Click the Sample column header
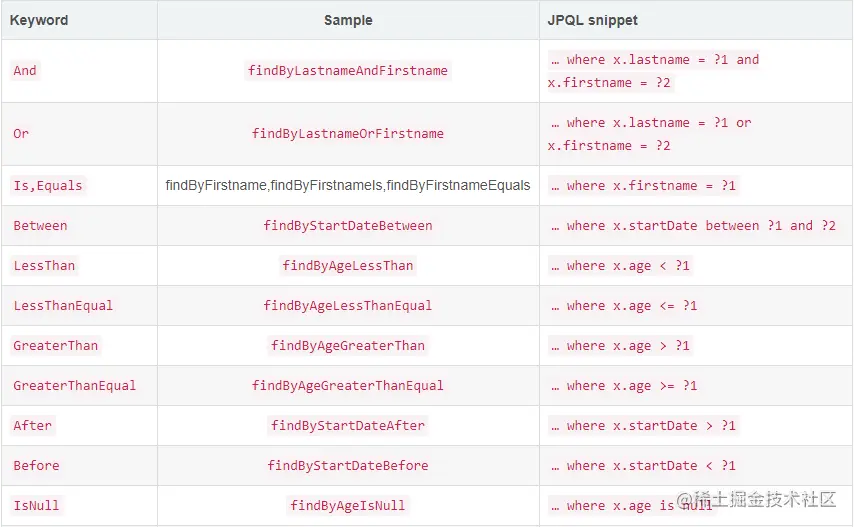This screenshot has width=854, height=527. [348, 20]
